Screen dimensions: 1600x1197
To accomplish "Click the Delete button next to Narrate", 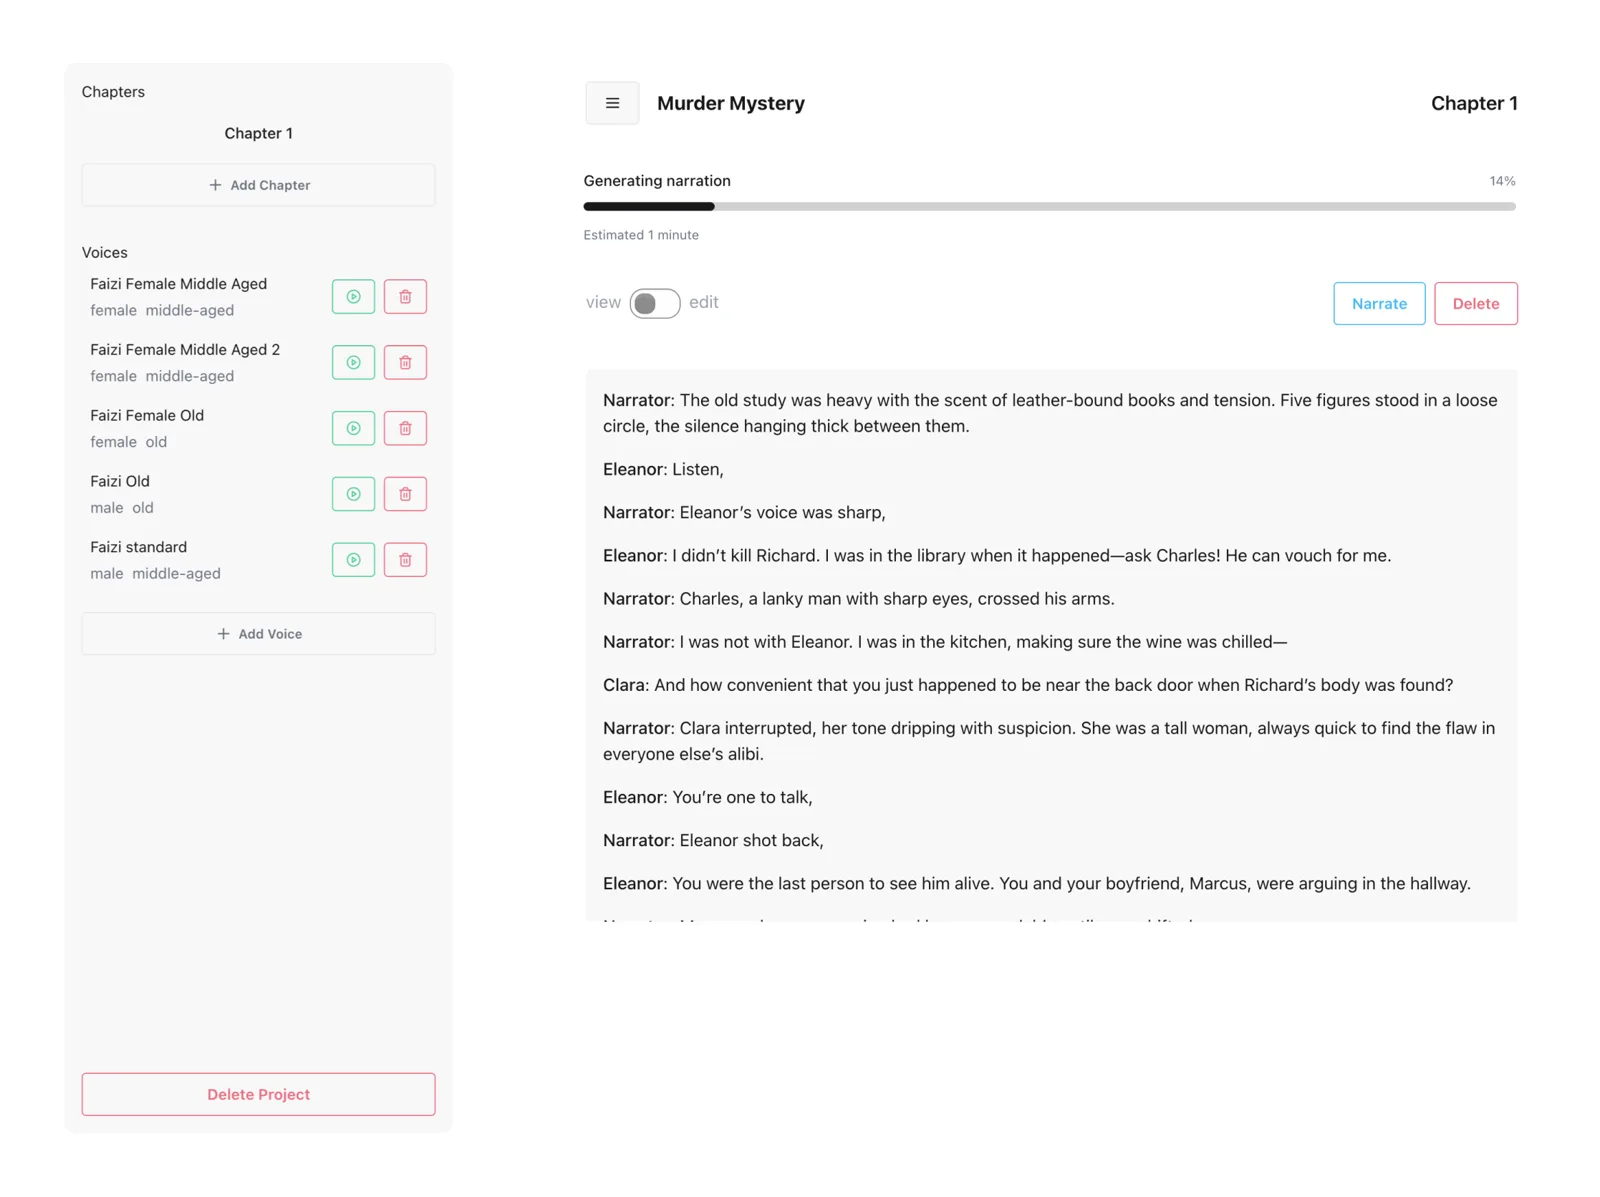I will coord(1475,304).
